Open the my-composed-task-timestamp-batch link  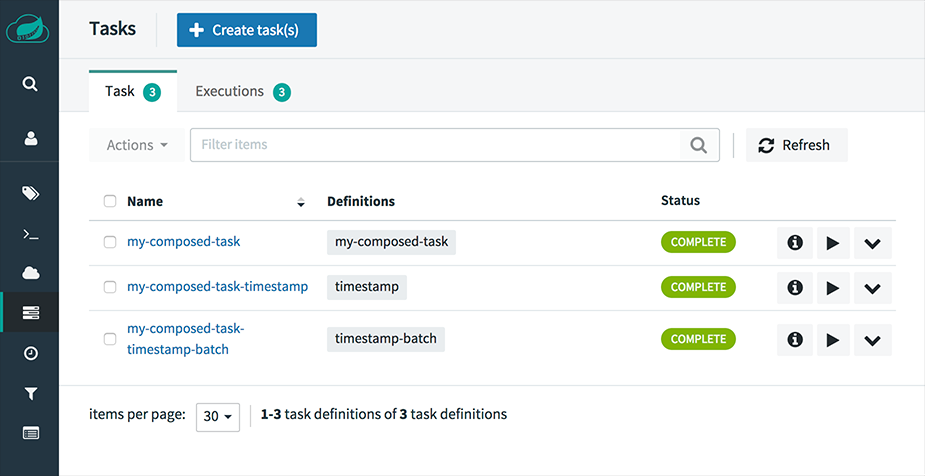185,339
